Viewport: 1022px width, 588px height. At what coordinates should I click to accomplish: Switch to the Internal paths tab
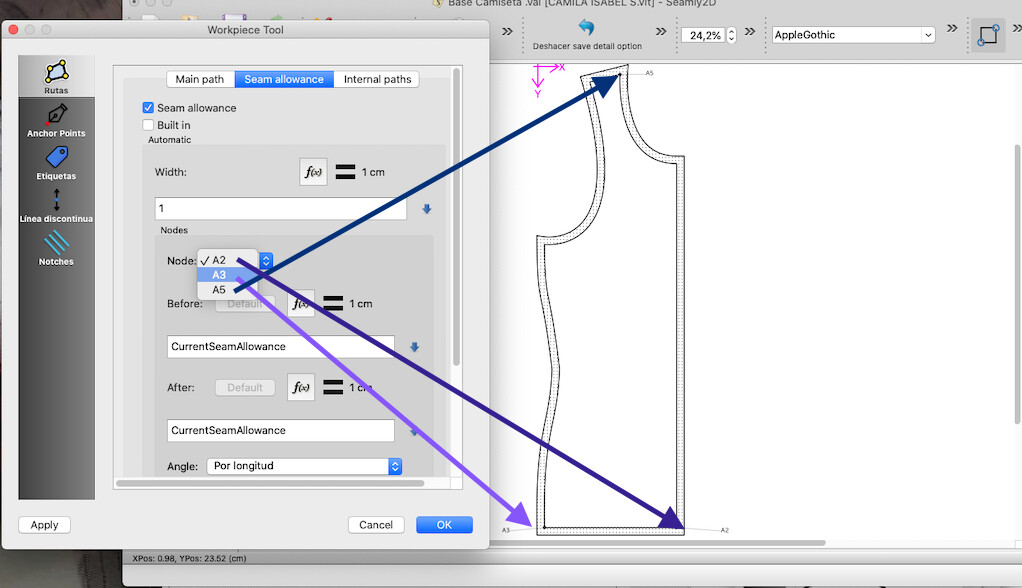click(377, 79)
